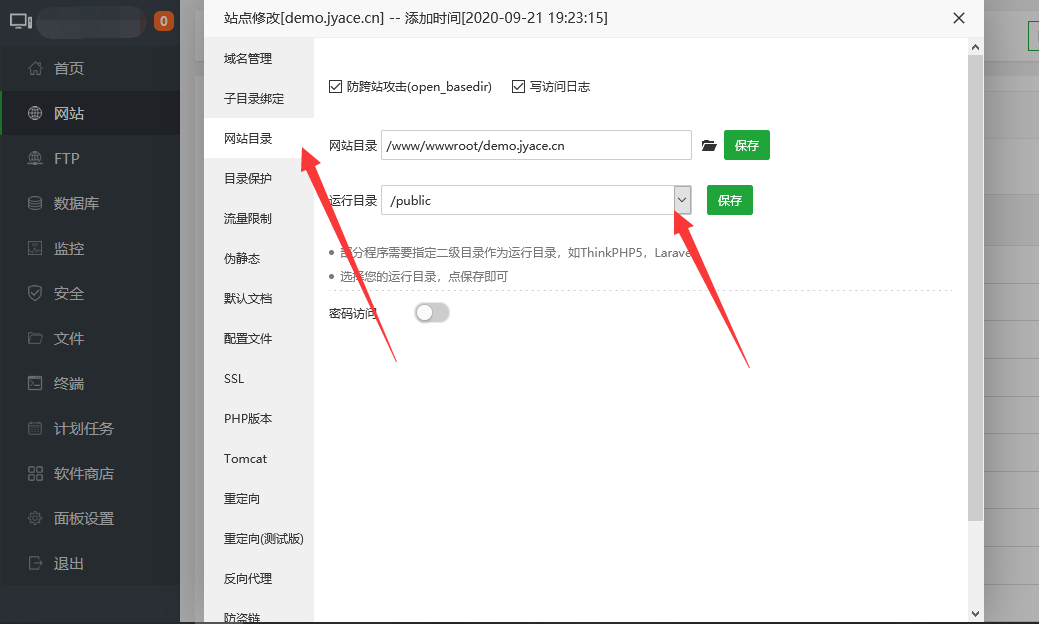The height and width of the screenshot is (624, 1039).
Task: Open 默认文档 tab
Action: click(x=259, y=298)
